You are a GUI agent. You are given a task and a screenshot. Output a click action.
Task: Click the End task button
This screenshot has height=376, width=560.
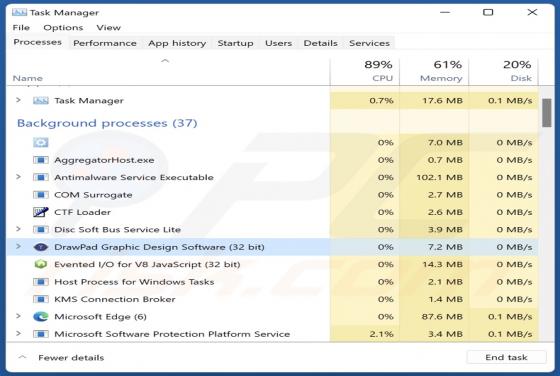[x=506, y=357]
